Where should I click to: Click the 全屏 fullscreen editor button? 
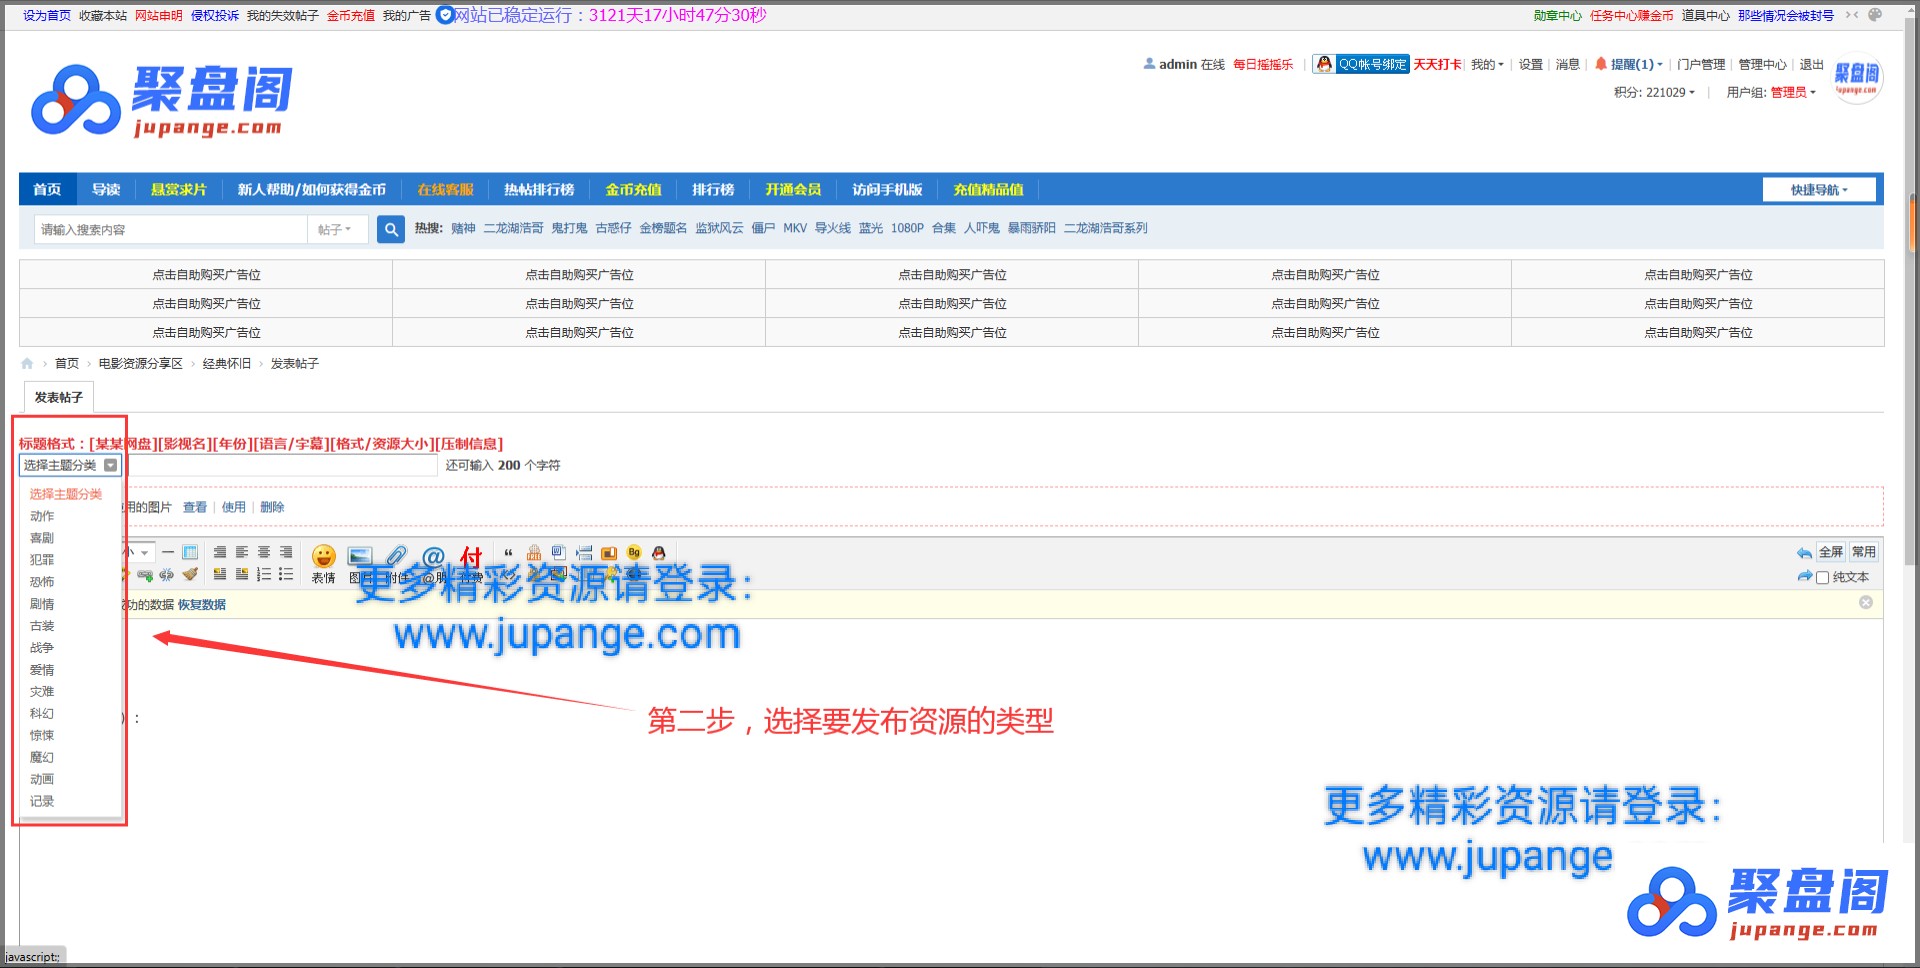click(1831, 552)
